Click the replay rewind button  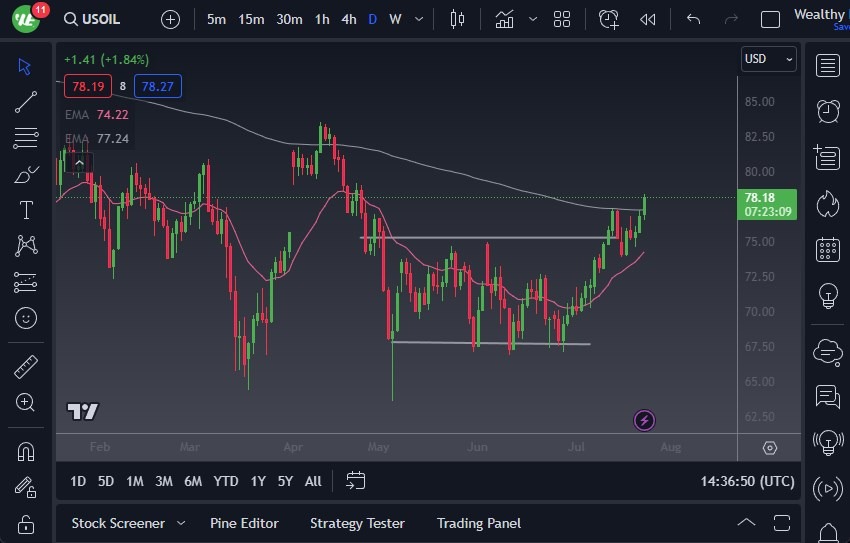pyautogui.click(x=648, y=19)
